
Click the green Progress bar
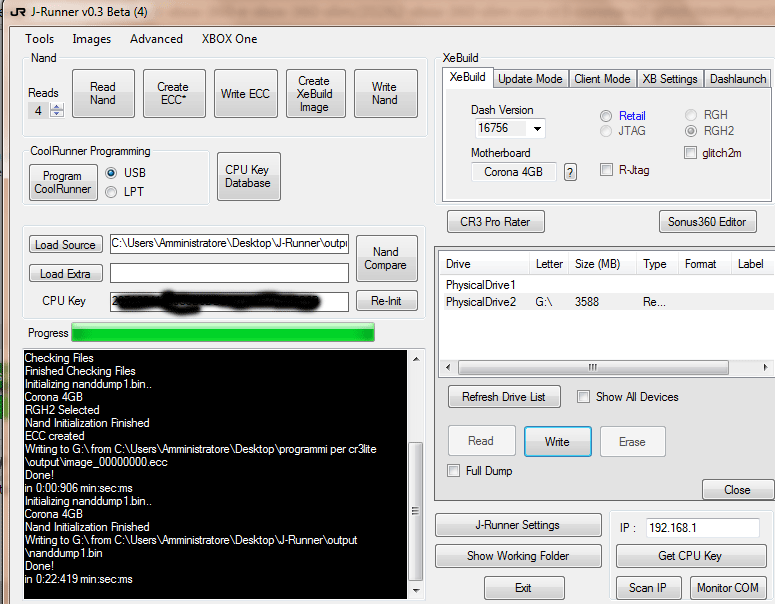click(x=223, y=333)
